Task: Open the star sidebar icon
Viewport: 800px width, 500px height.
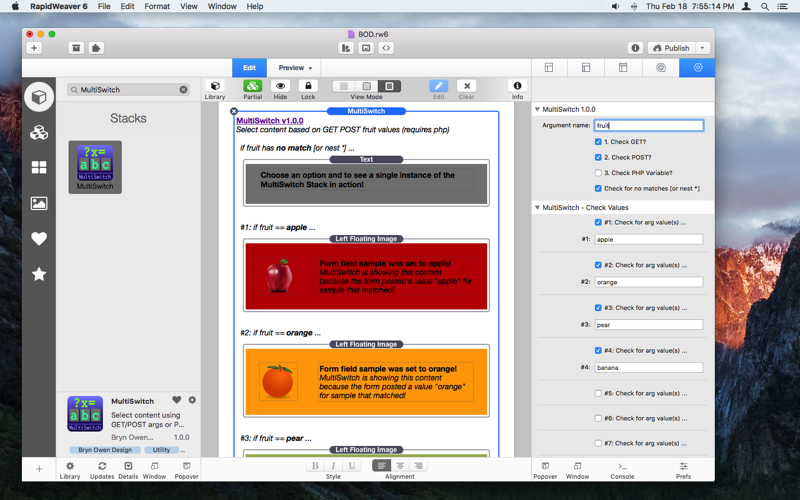Action: tap(39, 274)
